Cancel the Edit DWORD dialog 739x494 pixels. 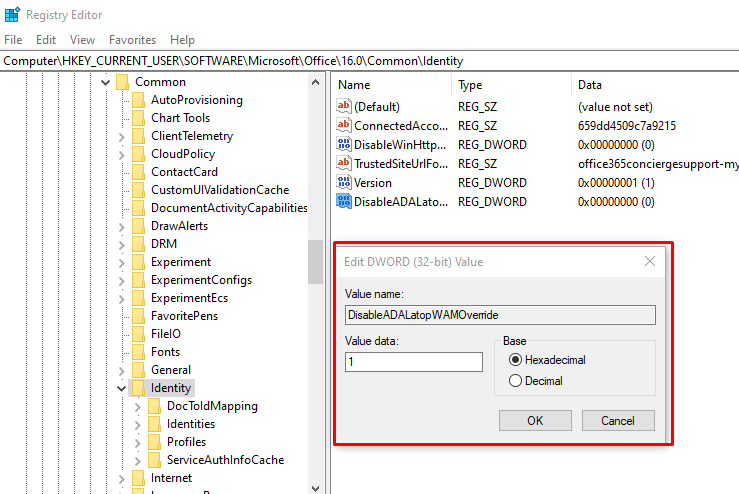point(618,420)
